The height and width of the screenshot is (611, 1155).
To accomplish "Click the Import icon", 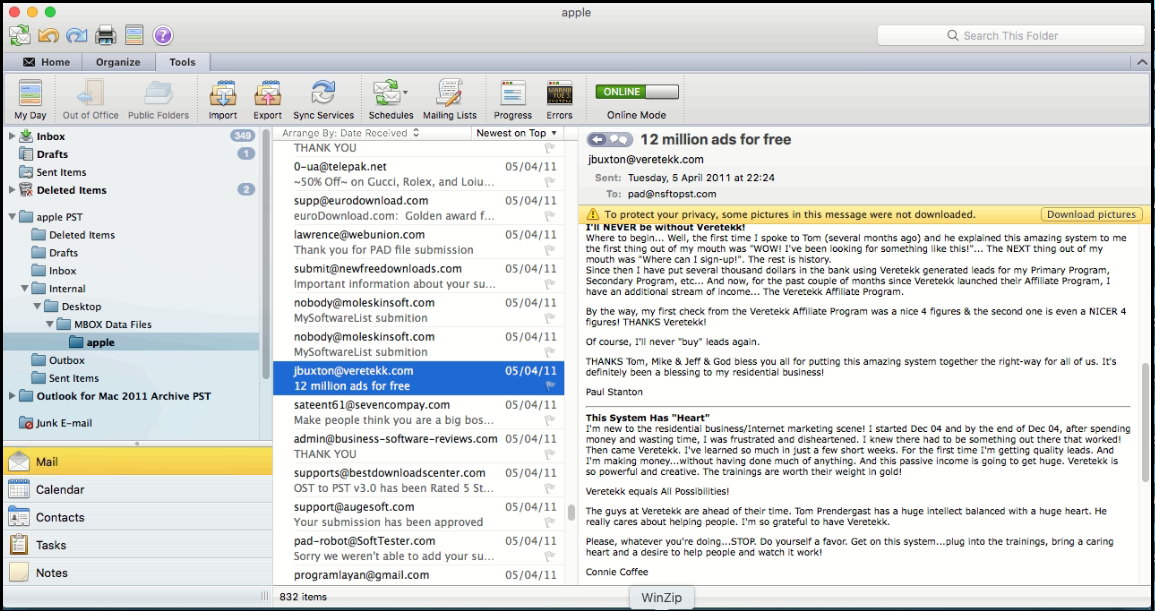I will coord(222,99).
